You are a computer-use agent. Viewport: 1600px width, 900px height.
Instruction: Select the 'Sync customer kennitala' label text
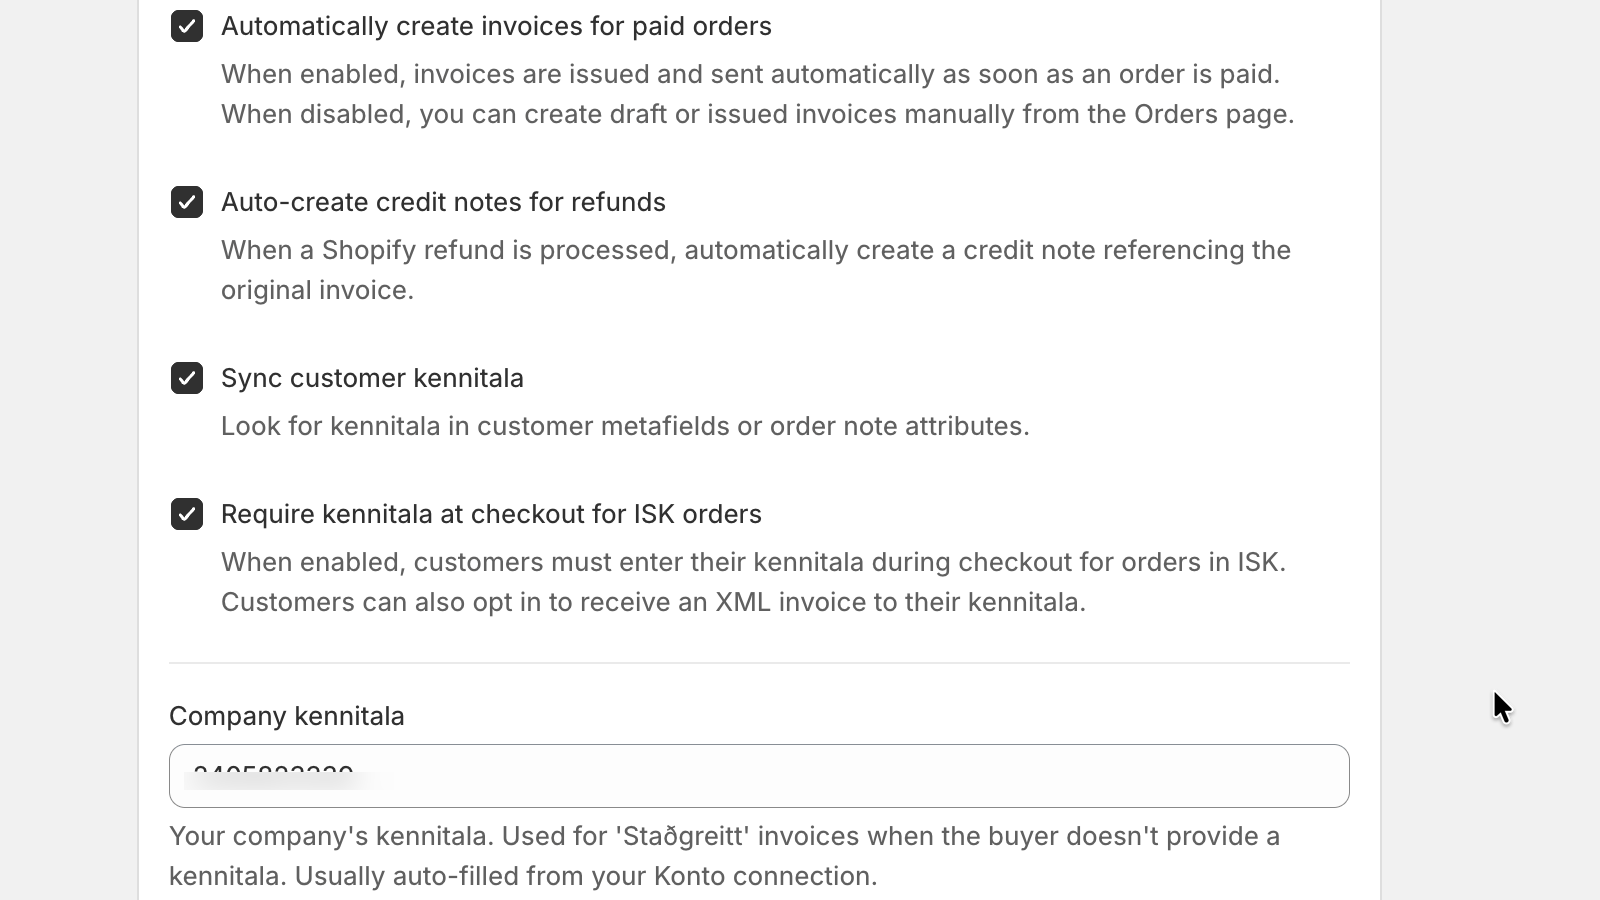point(372,378)
